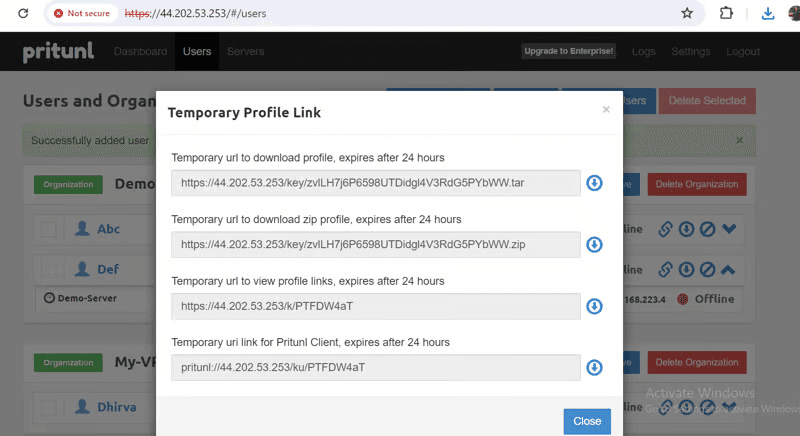Open the Dashboard tab in navbar
The height and width of the screenshot is (436, 800).
(x=140, y=52)
